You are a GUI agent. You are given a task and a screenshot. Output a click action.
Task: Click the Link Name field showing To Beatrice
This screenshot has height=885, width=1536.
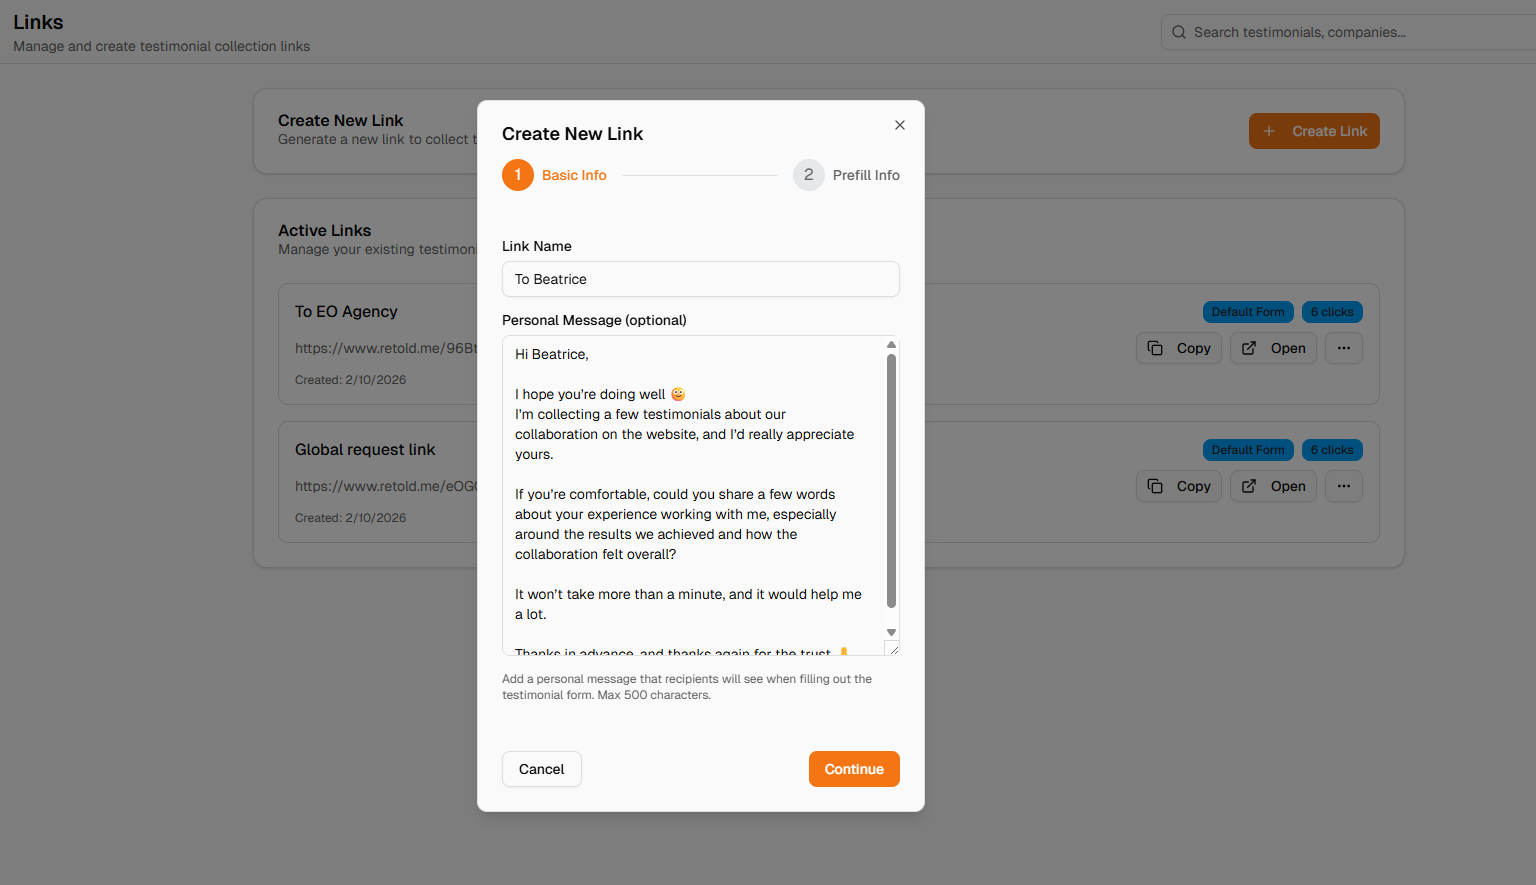pyautogui.click(x=700, y=279)
